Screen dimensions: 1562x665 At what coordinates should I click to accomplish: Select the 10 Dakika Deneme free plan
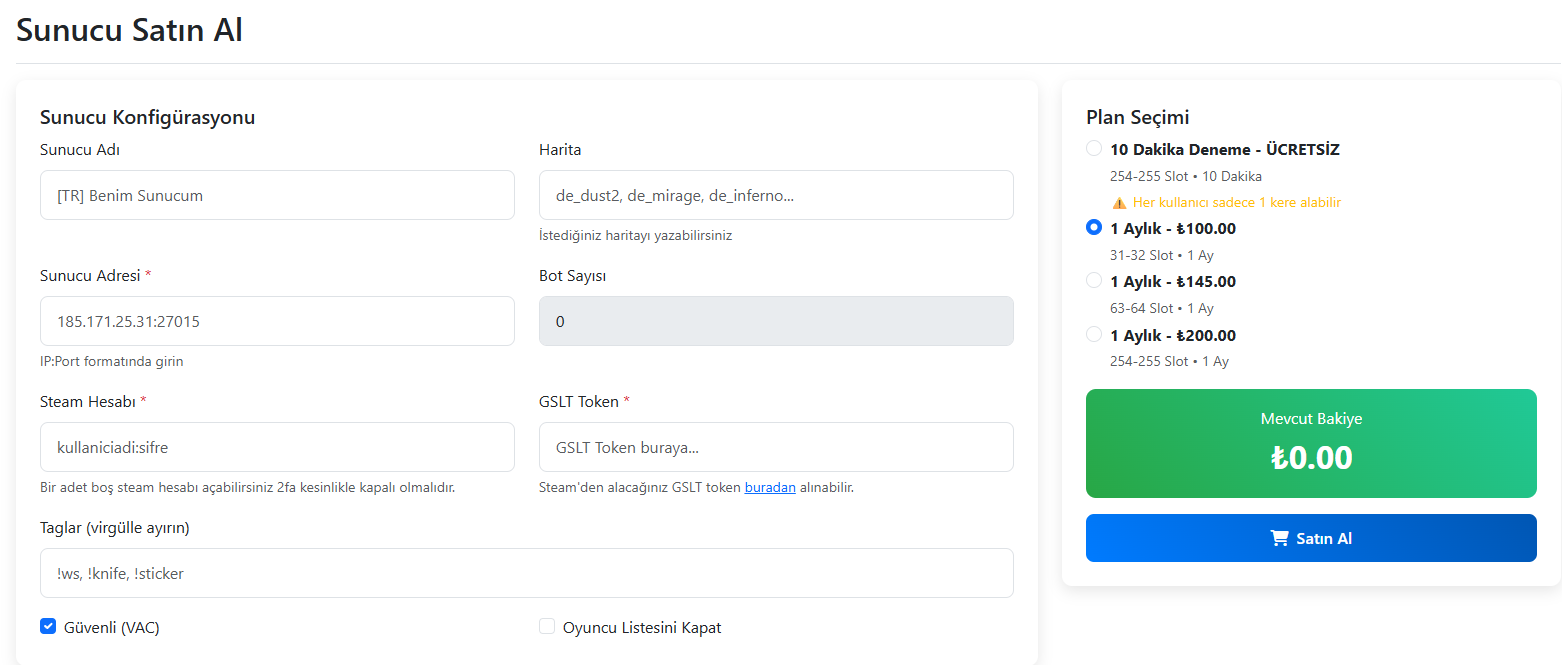coord(1094,149)
